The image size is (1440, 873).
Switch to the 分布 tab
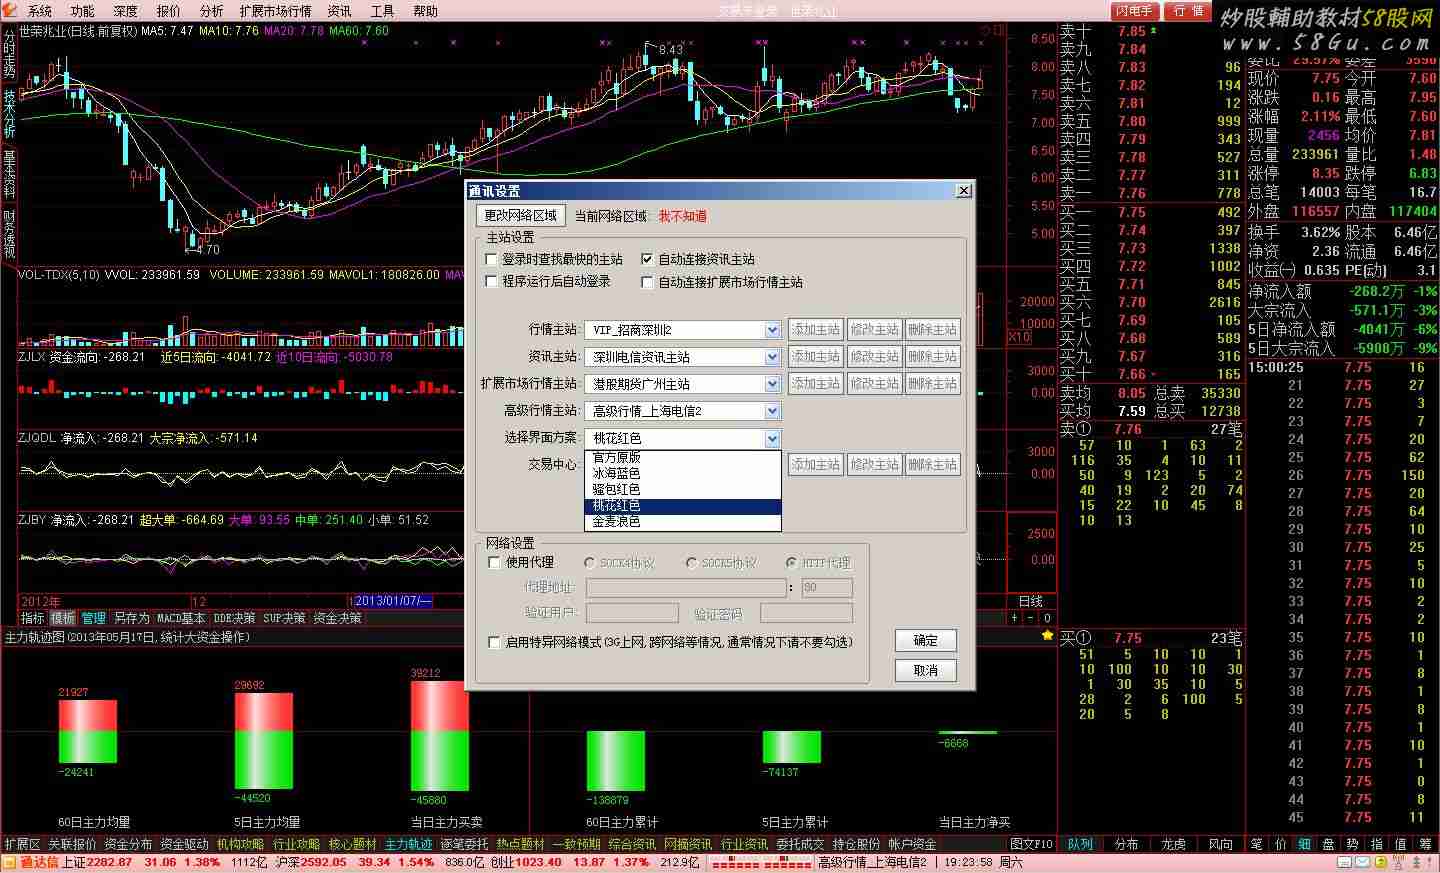pyautogui.click(x=1127, y=845)
